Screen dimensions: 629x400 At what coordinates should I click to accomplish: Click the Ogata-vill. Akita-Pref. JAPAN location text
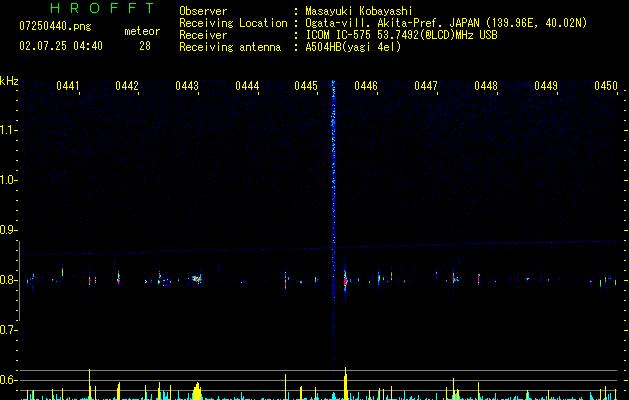tap(446, 23)
